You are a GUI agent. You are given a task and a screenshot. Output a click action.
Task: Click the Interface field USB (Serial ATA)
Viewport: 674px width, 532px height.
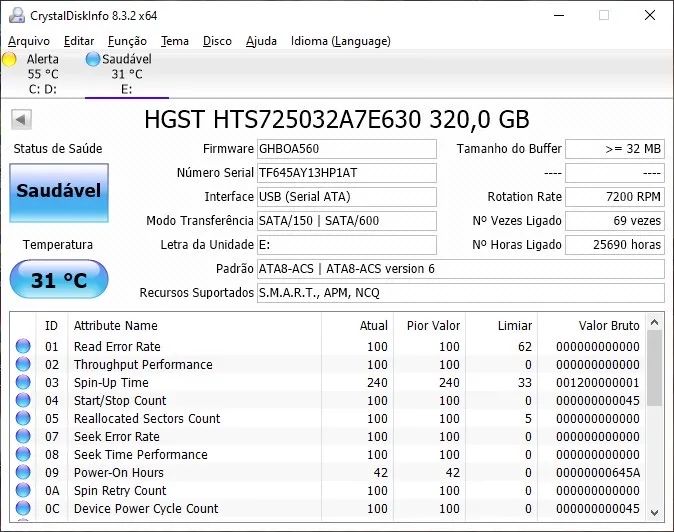tap(347, 197)
